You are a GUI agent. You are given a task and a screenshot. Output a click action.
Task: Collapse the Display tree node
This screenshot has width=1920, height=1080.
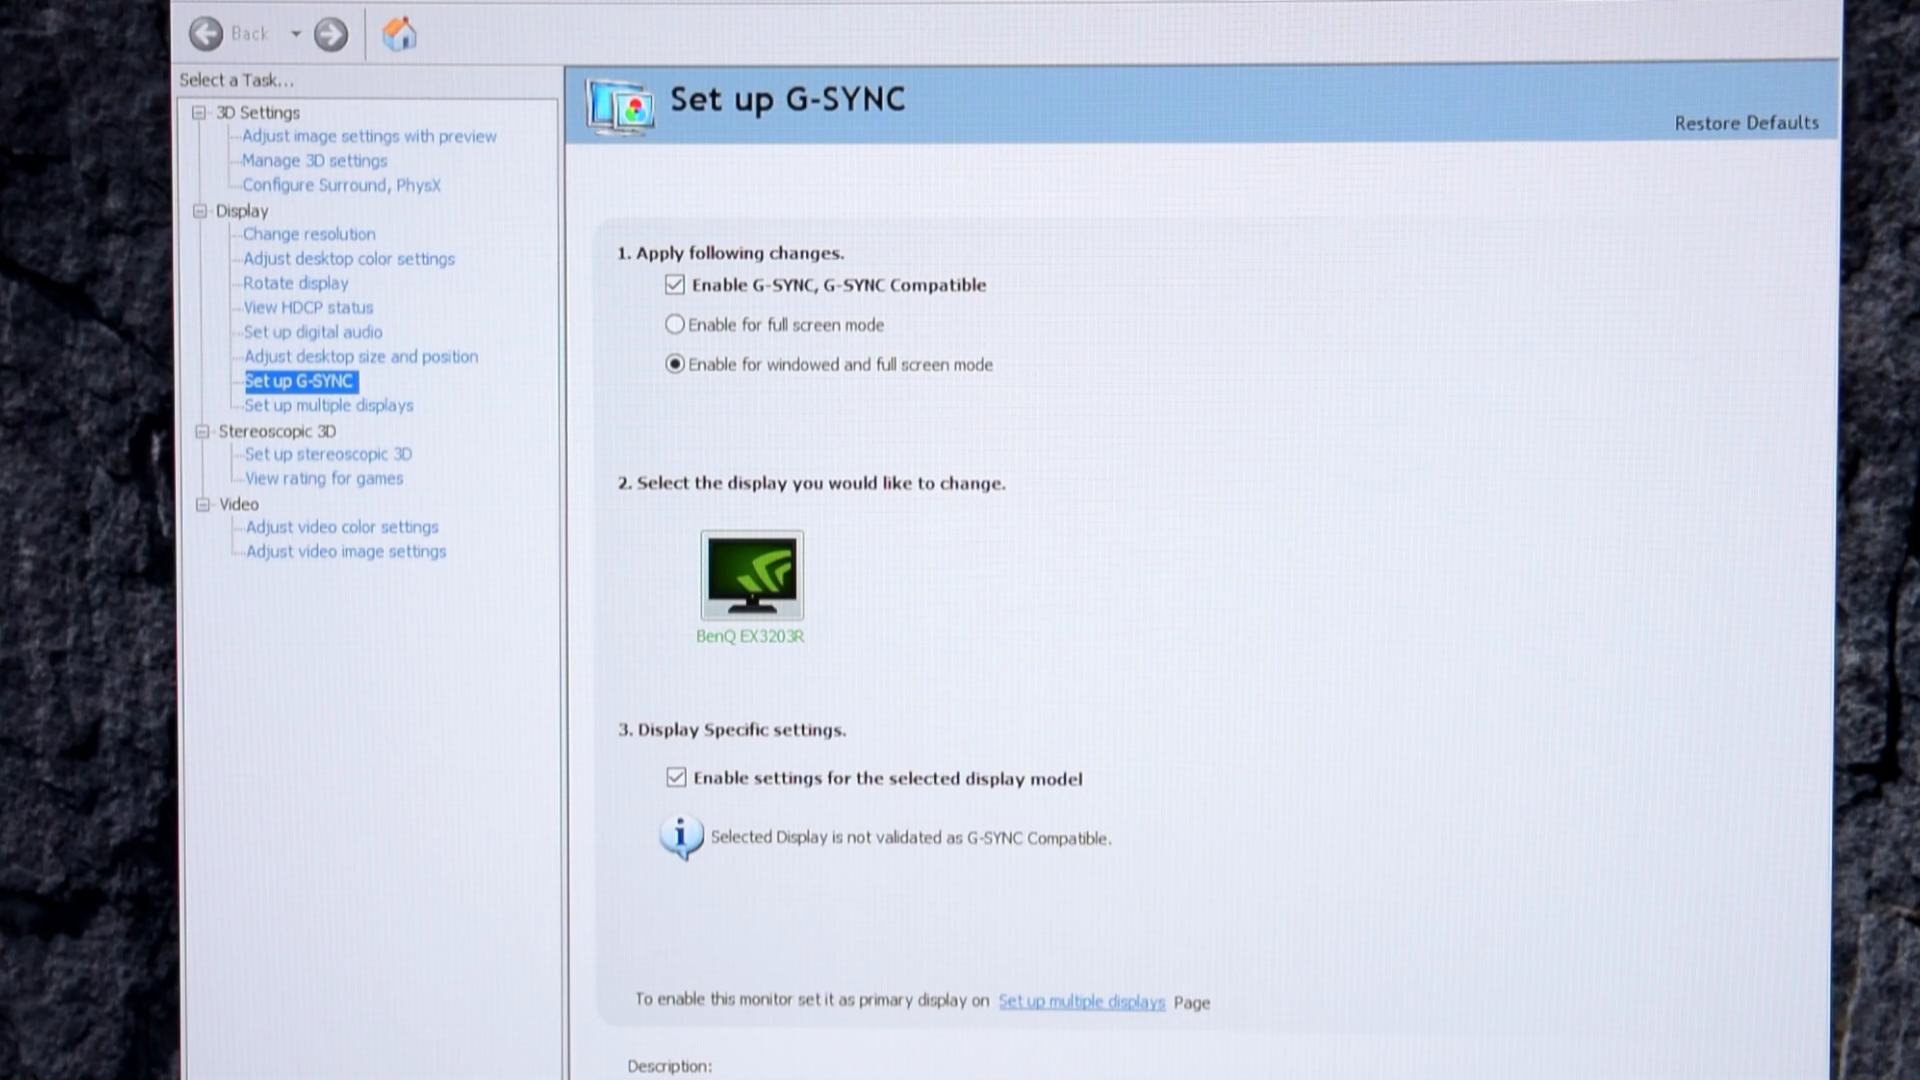[x=200, y=211]
